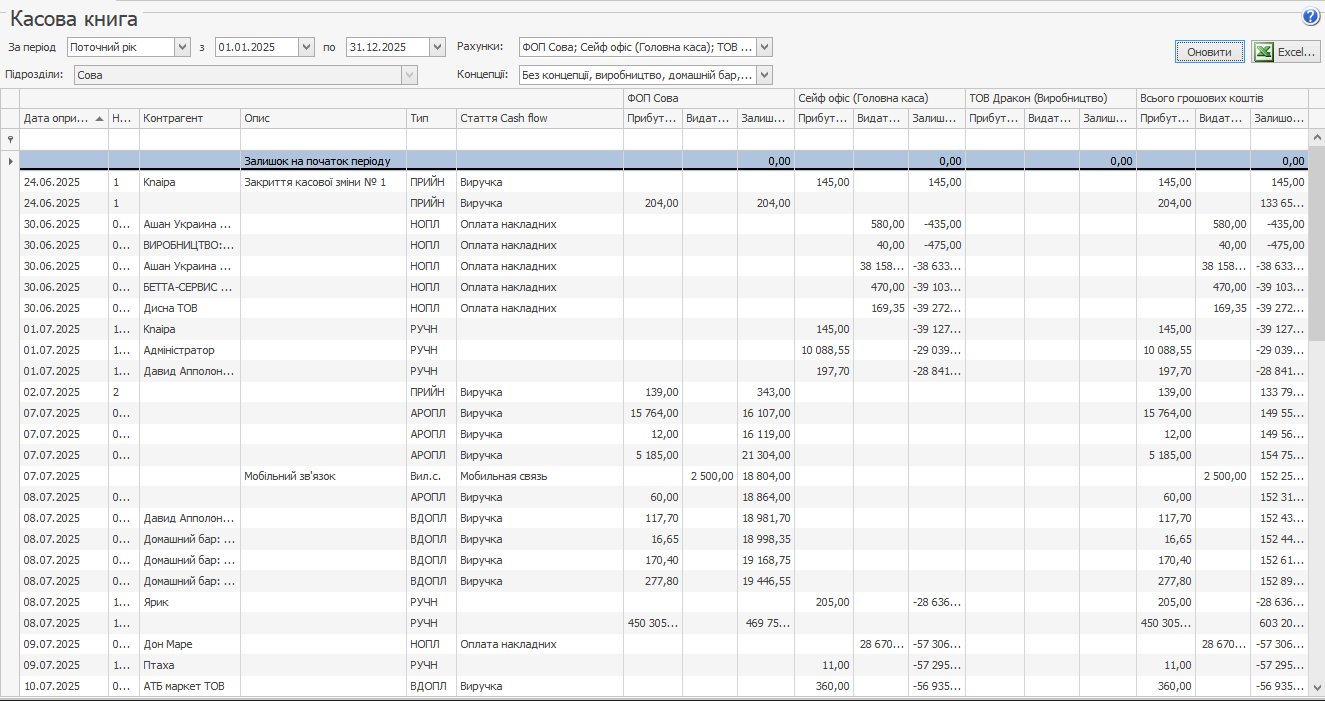Click the Всього грошових коштів band header
Image resolution: width=1325 pixels, height=701 pixels.
pos(1222,98)
